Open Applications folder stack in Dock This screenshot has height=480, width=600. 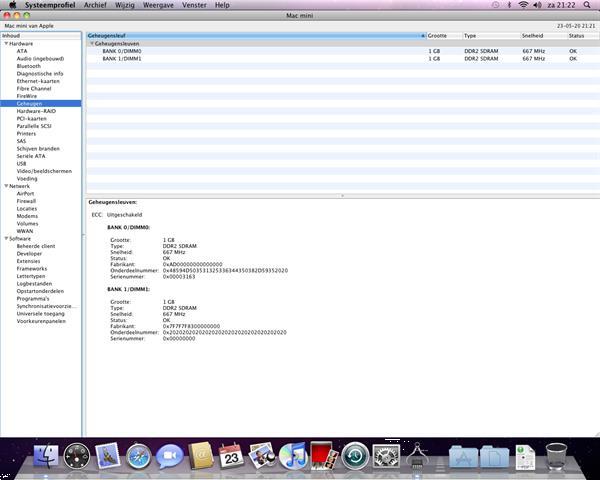(x=463, y=456)
